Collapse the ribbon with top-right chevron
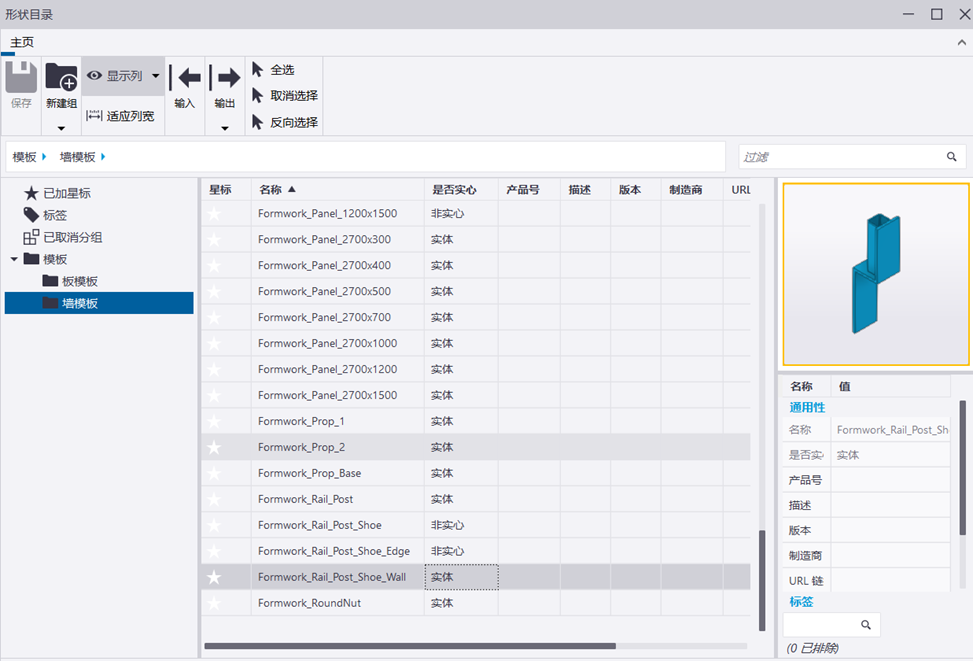The image size is (973, 661). (961, 42)
